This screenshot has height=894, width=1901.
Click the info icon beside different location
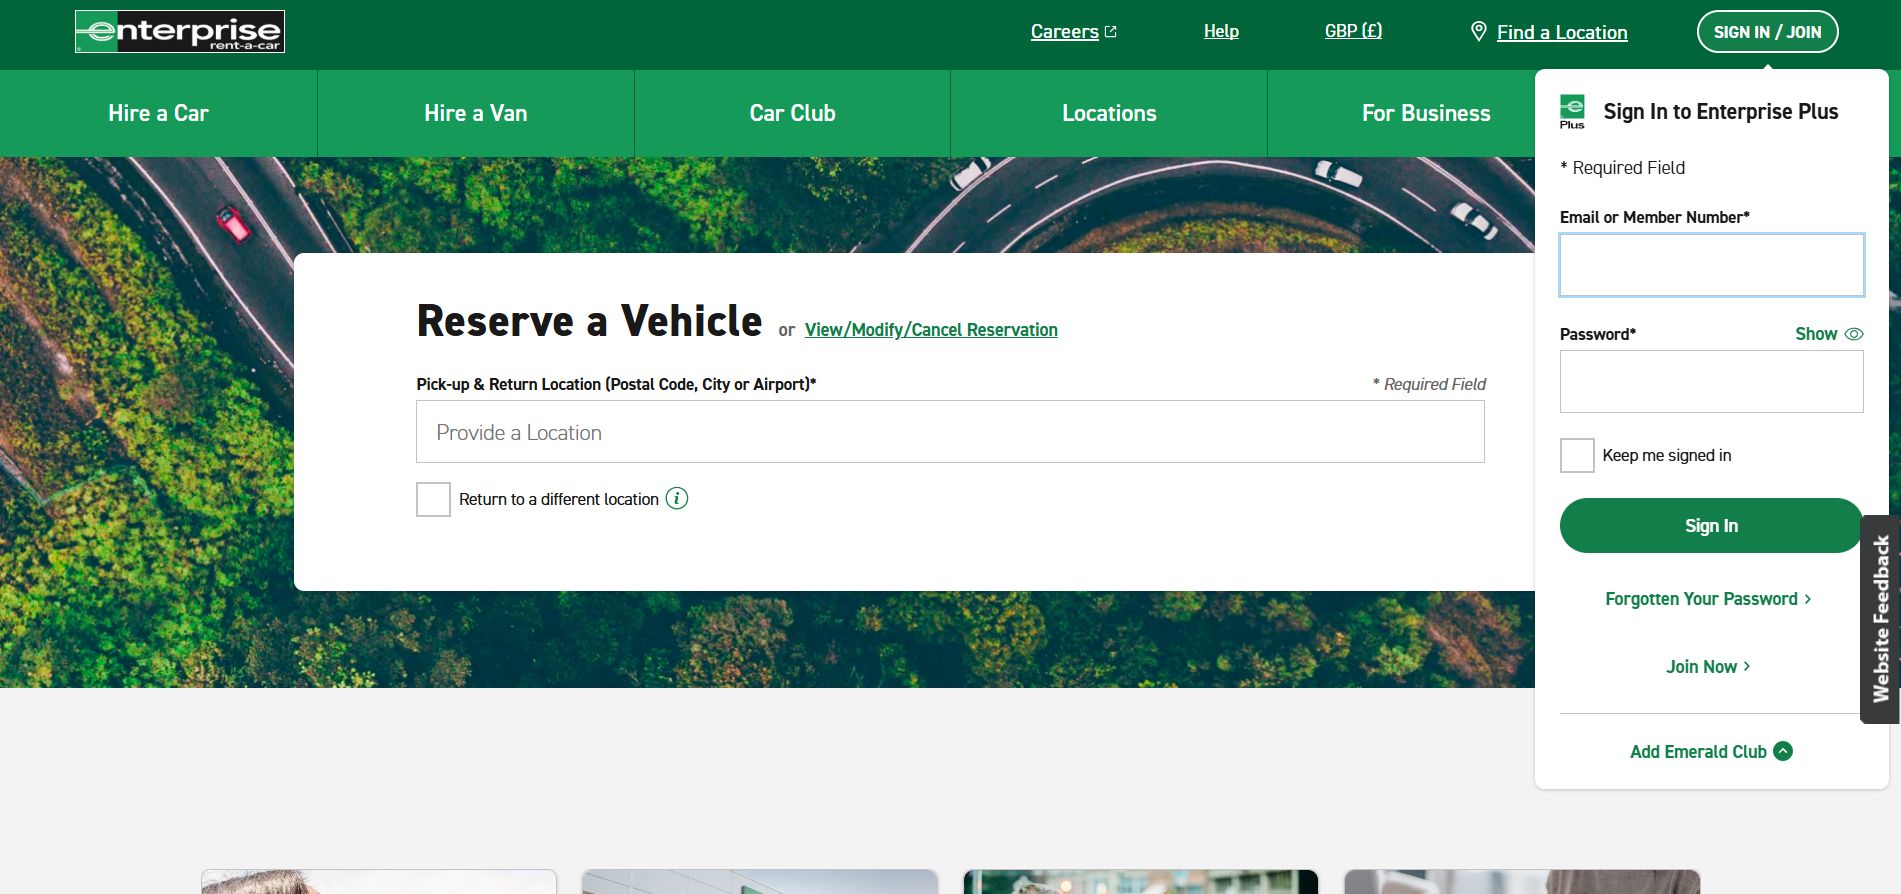(677, 498)
